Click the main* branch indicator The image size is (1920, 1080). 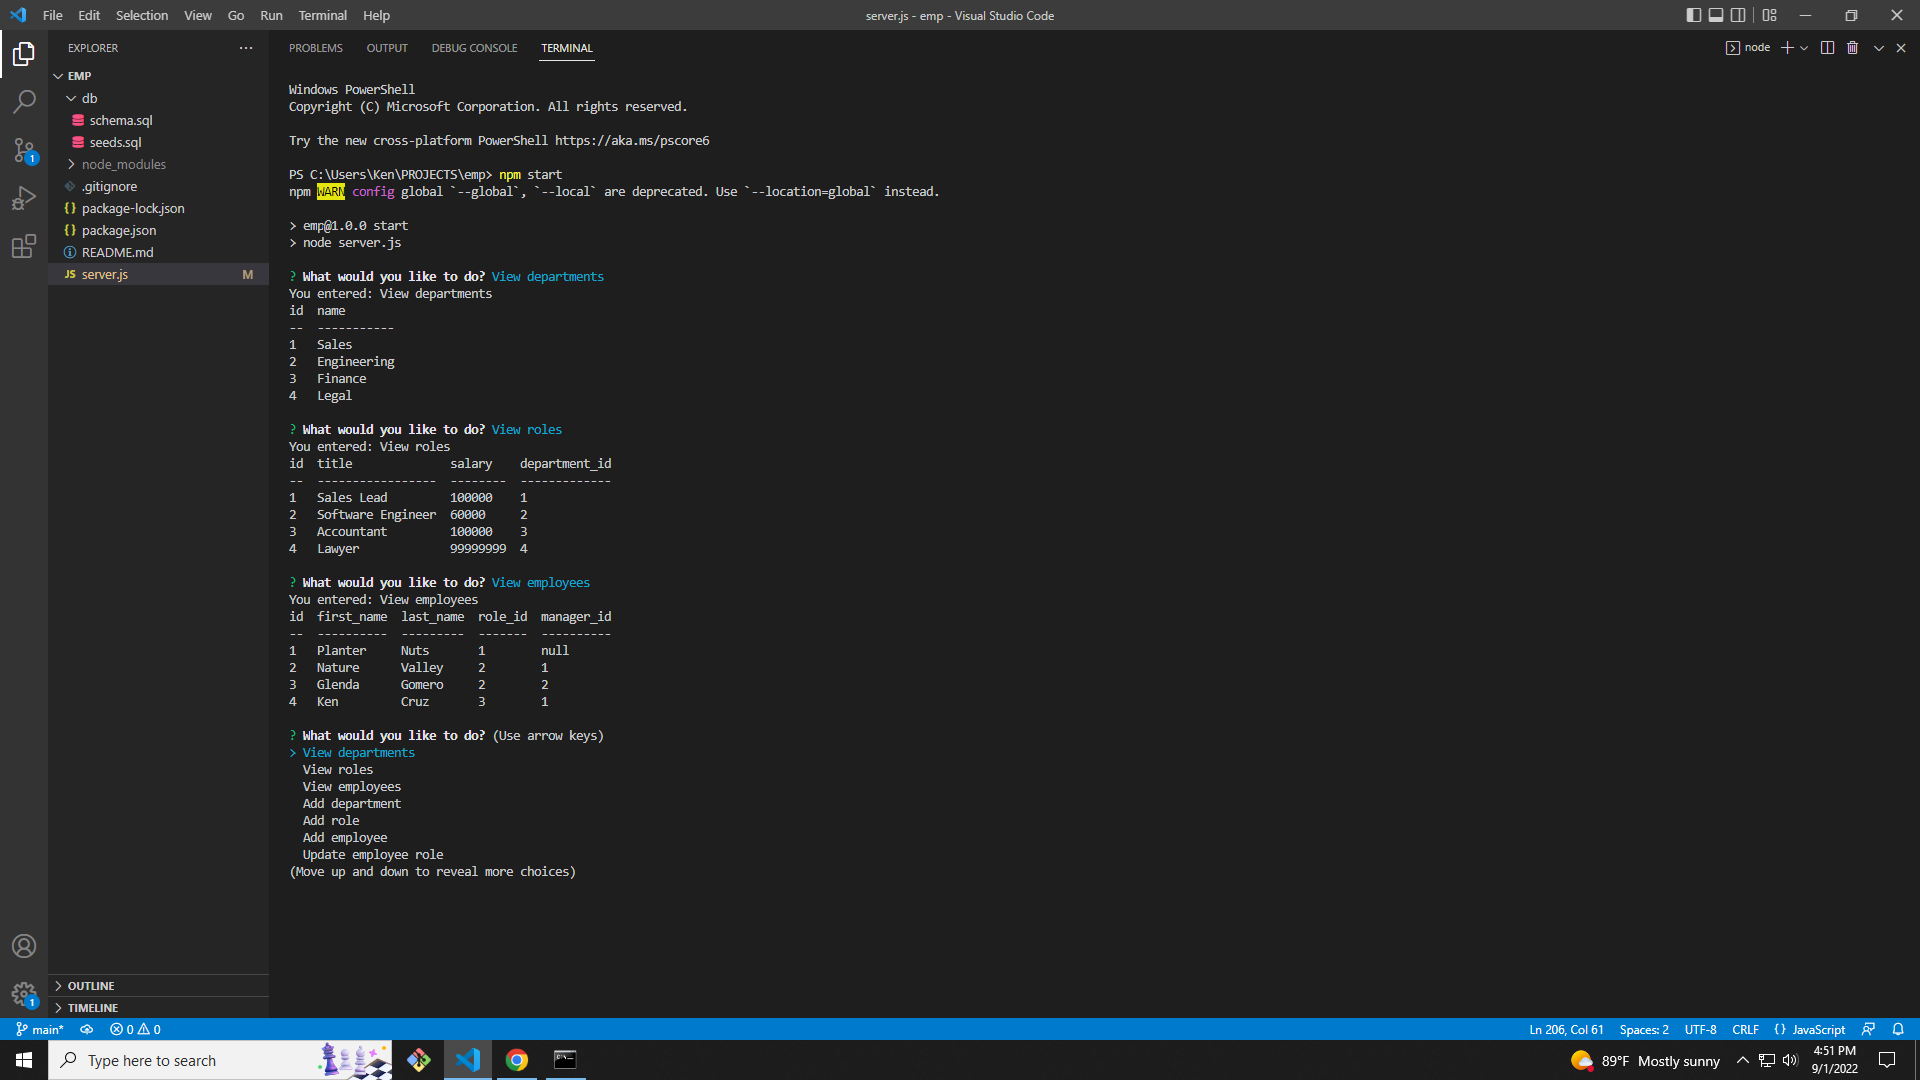click(40, 1029)
